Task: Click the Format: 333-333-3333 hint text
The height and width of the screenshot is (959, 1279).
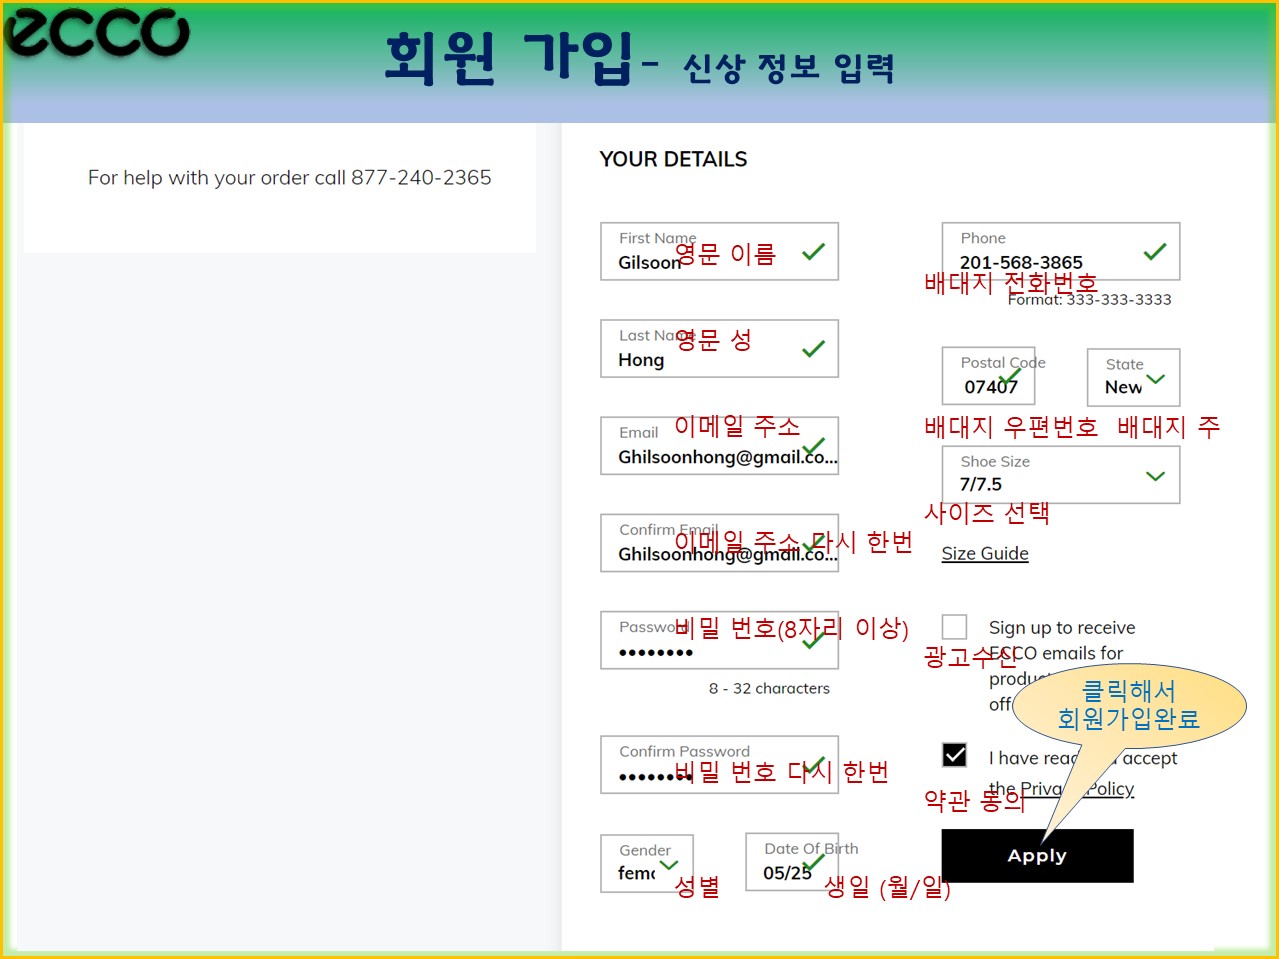Action: pos(1089,299)
